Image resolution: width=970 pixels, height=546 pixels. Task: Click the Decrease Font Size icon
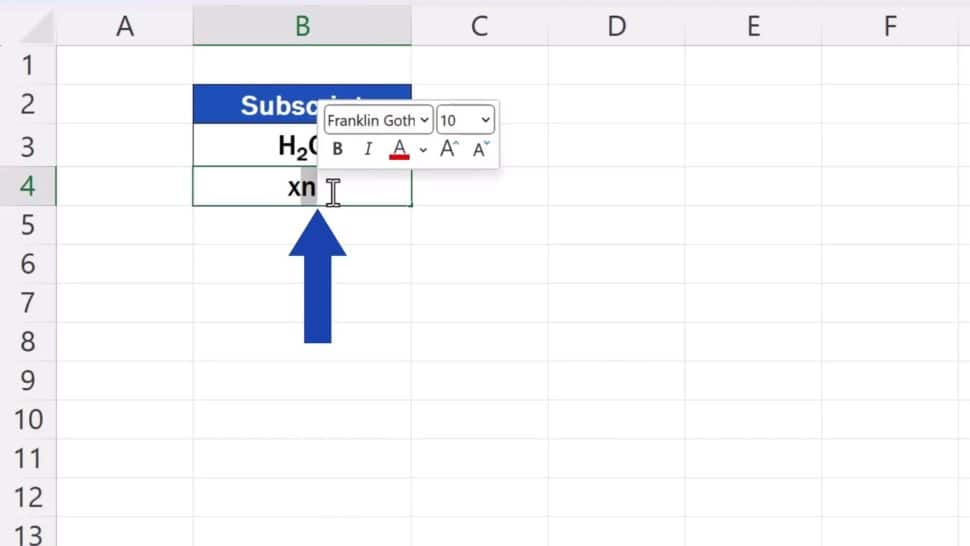[480, 149]
